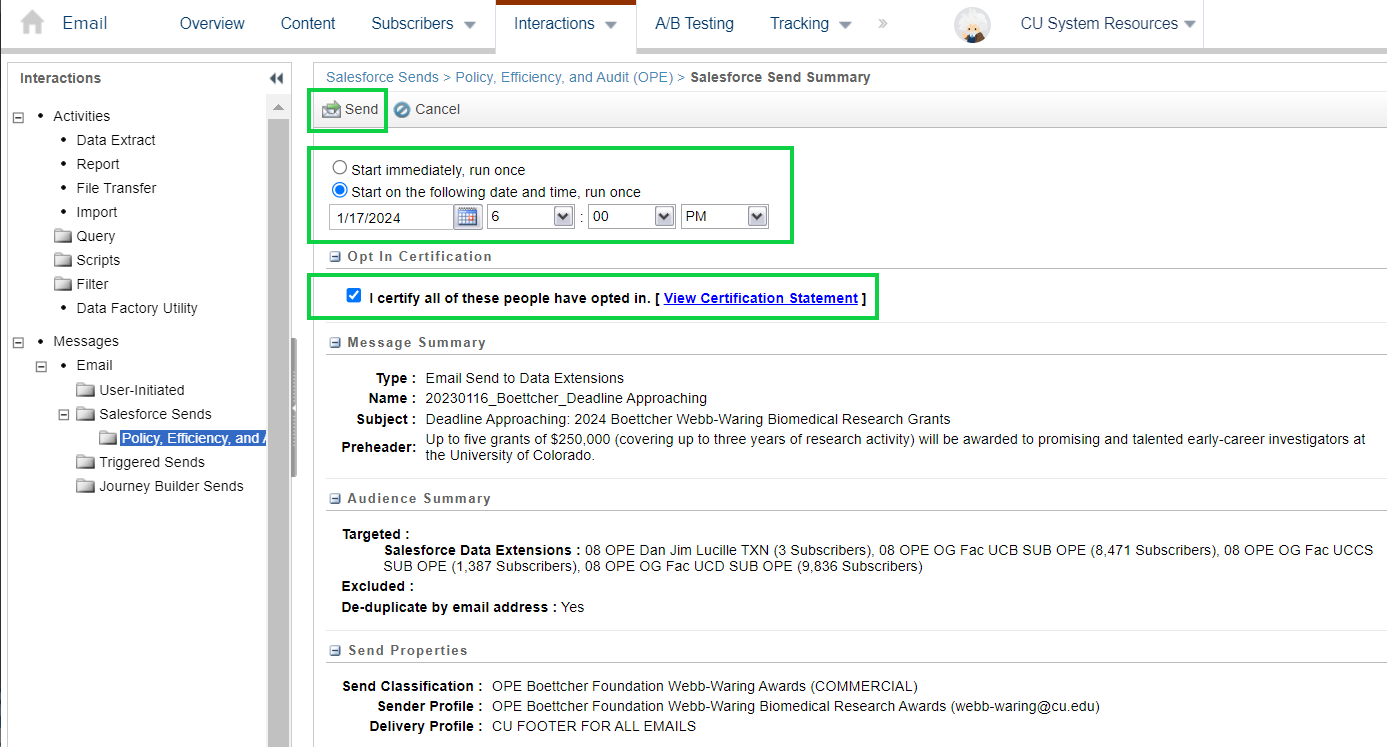Click the Email app title

pos(85,23)
